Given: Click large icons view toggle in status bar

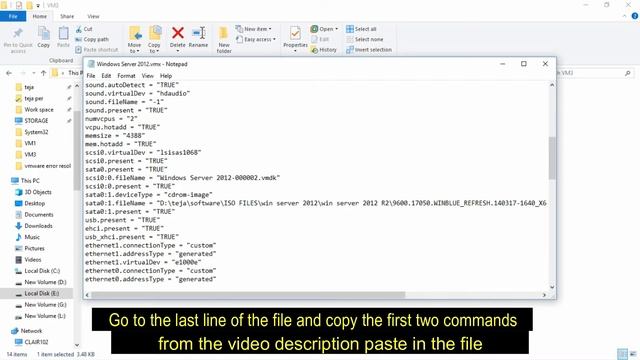Looking at the screenshot, I should [633, 354].
